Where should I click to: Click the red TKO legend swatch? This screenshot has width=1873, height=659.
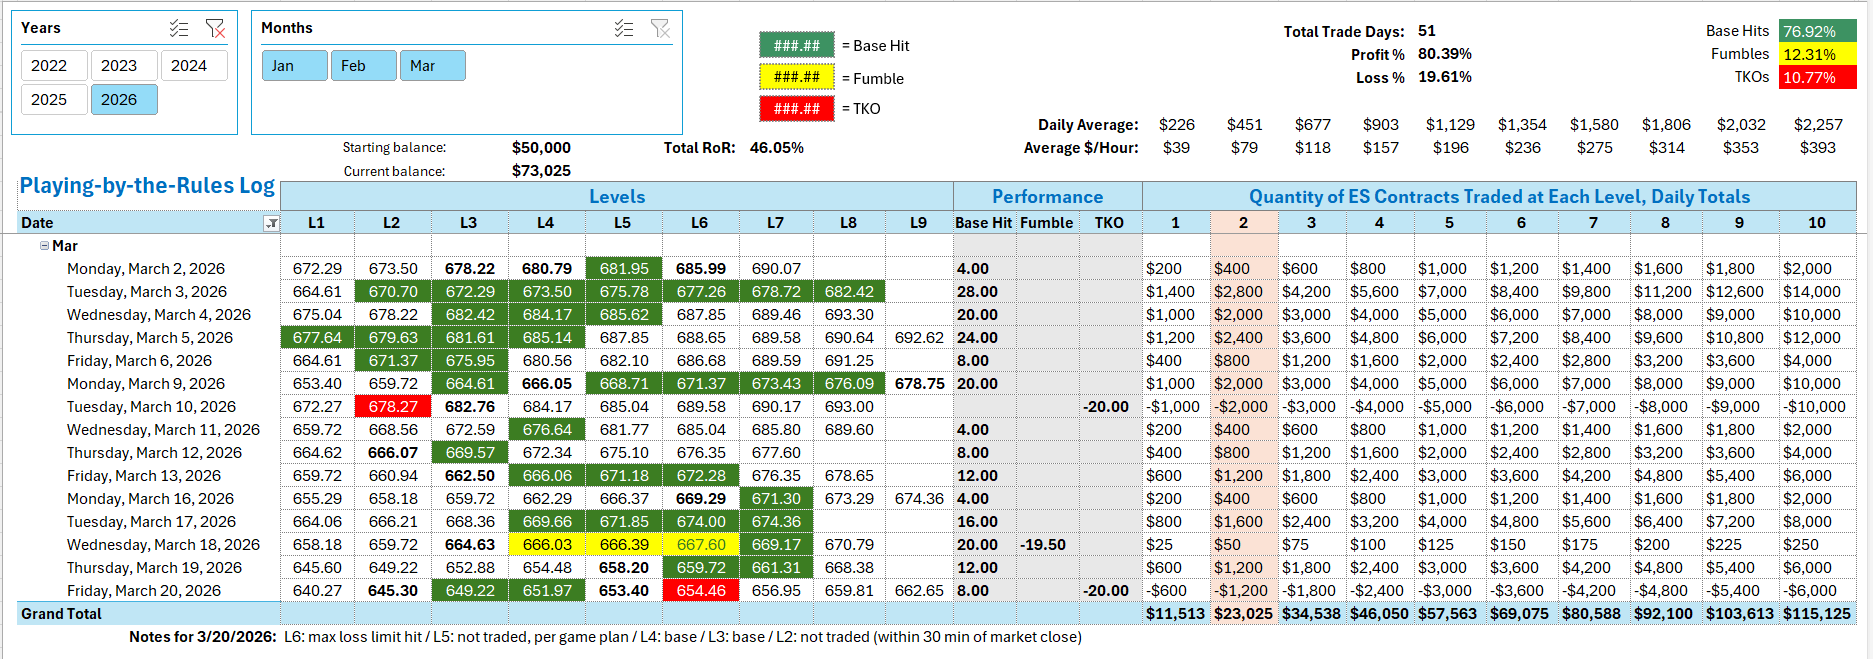tap(796, 109)
